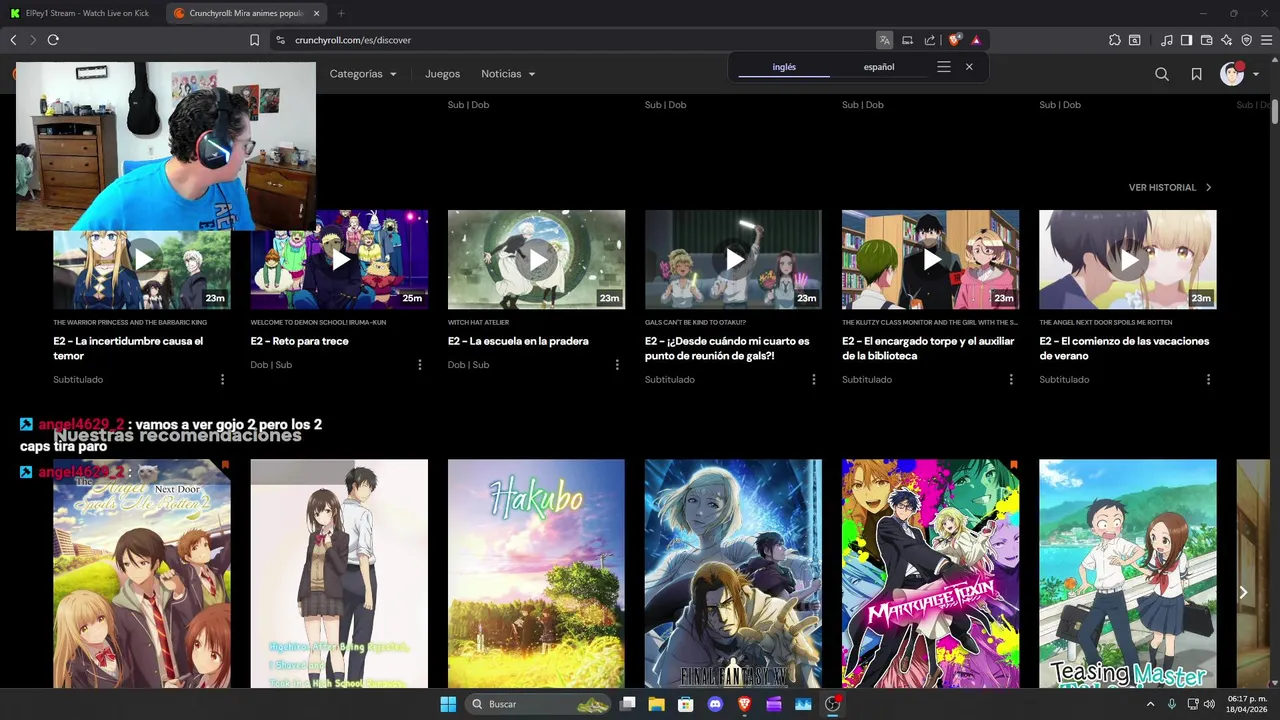This screenshot has width=1280, height=720.
Task: Open a new browser tab
Action: [341, 13]
